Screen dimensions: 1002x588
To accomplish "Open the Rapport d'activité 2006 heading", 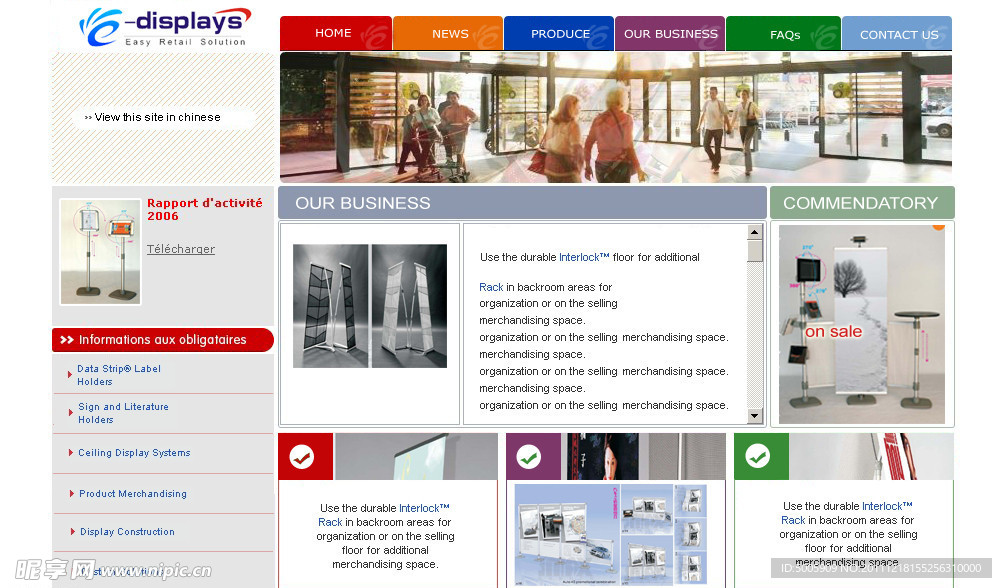I will [204, 209].
